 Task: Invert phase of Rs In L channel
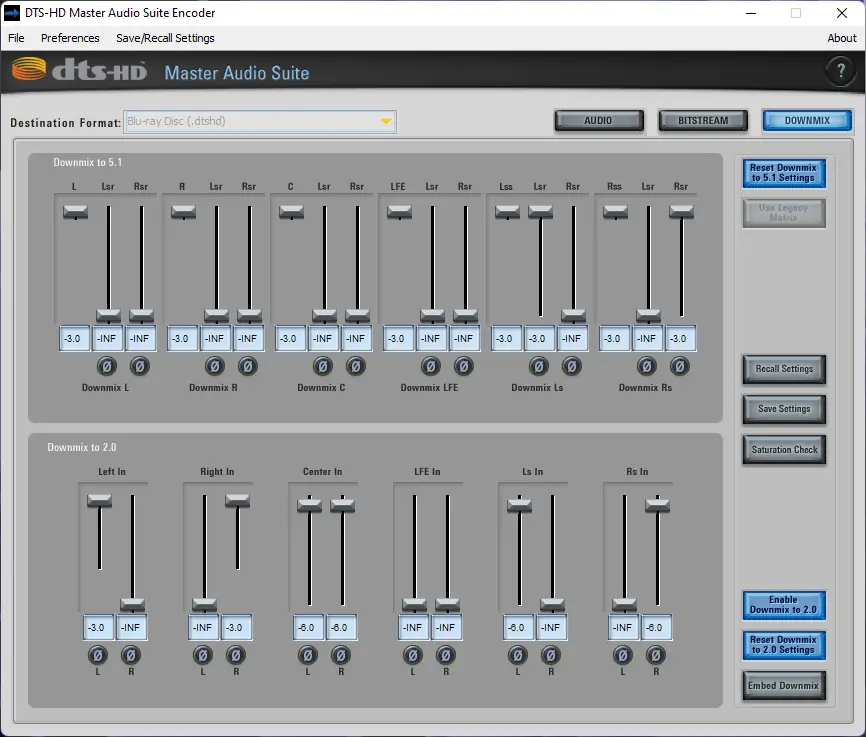pos(622,655)
